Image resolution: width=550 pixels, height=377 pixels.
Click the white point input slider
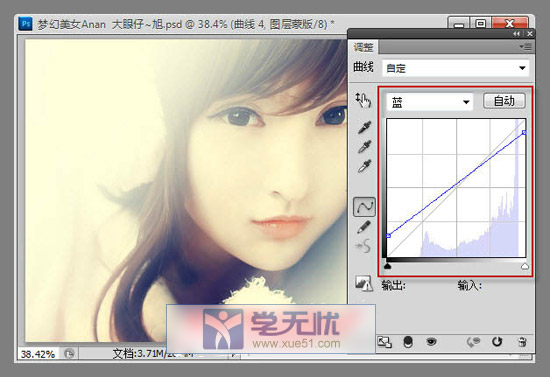click(525, 267)
